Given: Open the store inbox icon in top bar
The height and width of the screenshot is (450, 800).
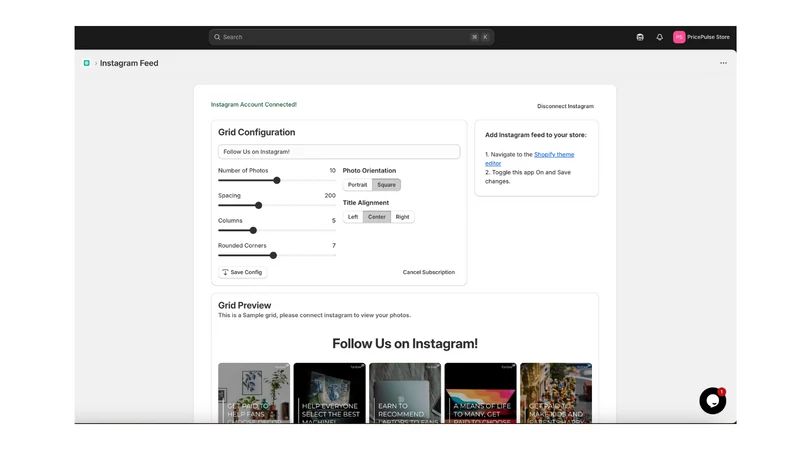Looking at the screenshot, I should tap(640, 37).
